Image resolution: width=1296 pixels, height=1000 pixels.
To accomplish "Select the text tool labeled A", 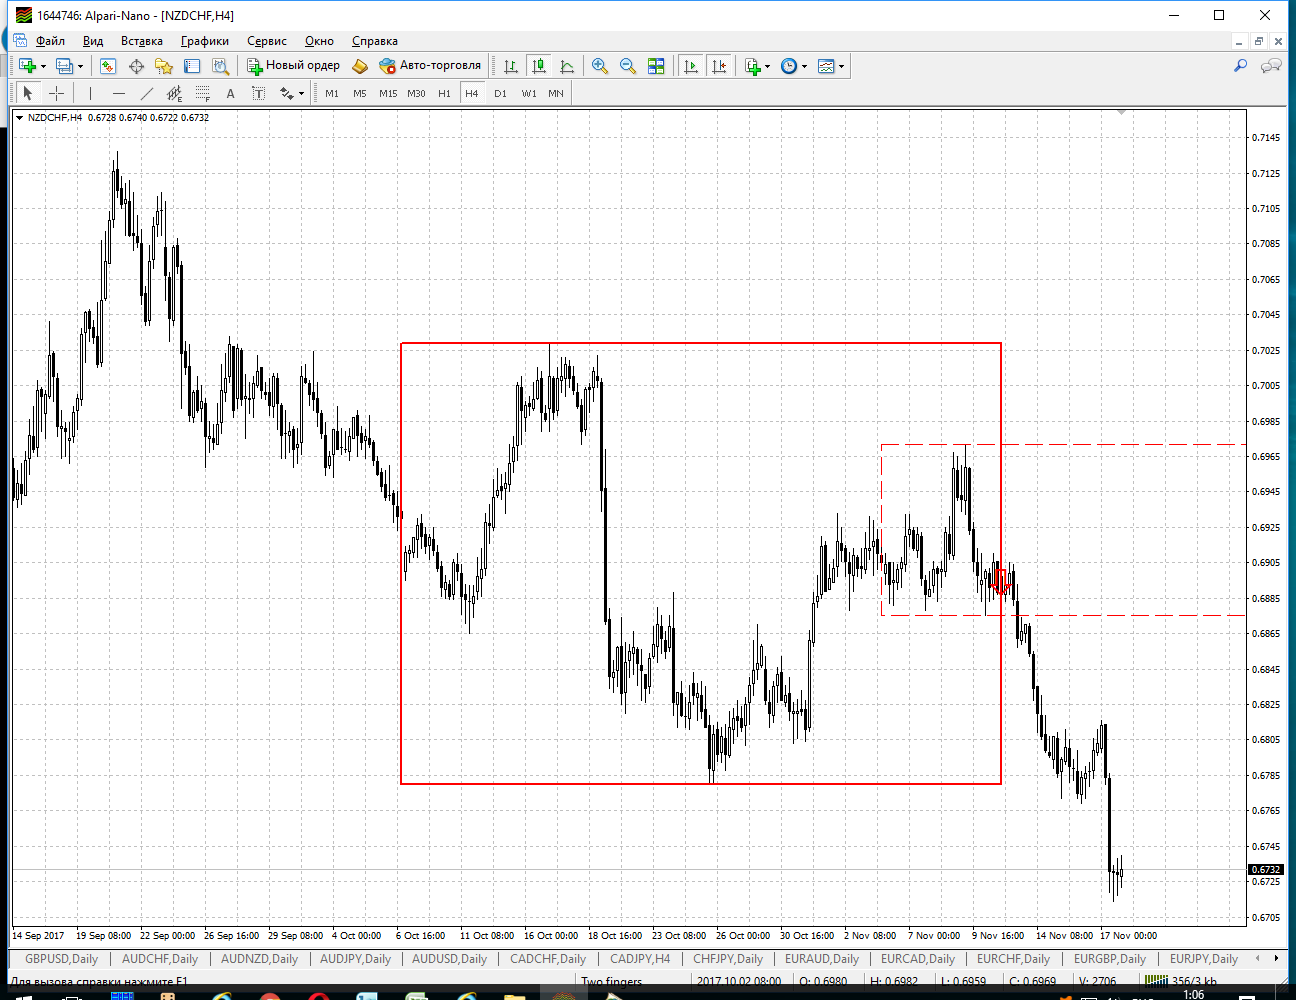I will [x=230, y=93].
